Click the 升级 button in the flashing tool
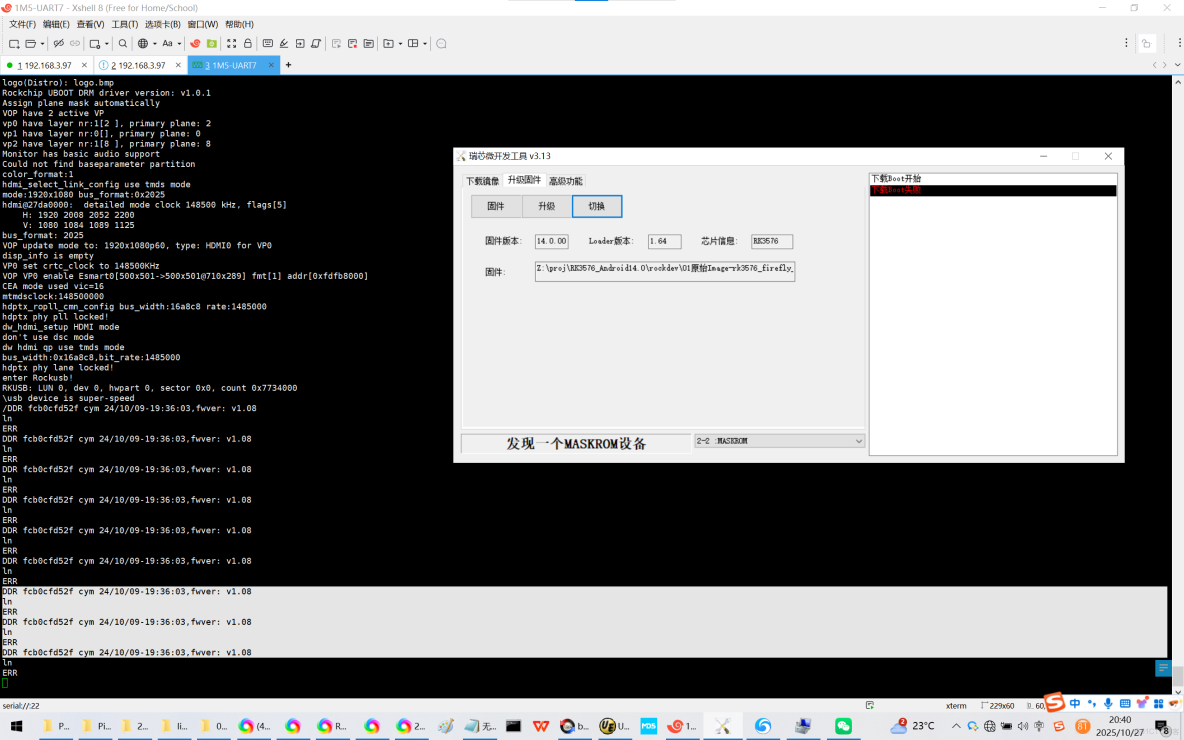The width and height of the screenshot is (1184, 740). (546, 206)
